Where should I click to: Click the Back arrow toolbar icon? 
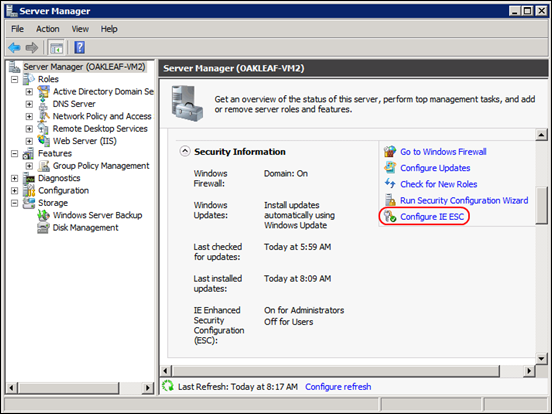[14, 48]
